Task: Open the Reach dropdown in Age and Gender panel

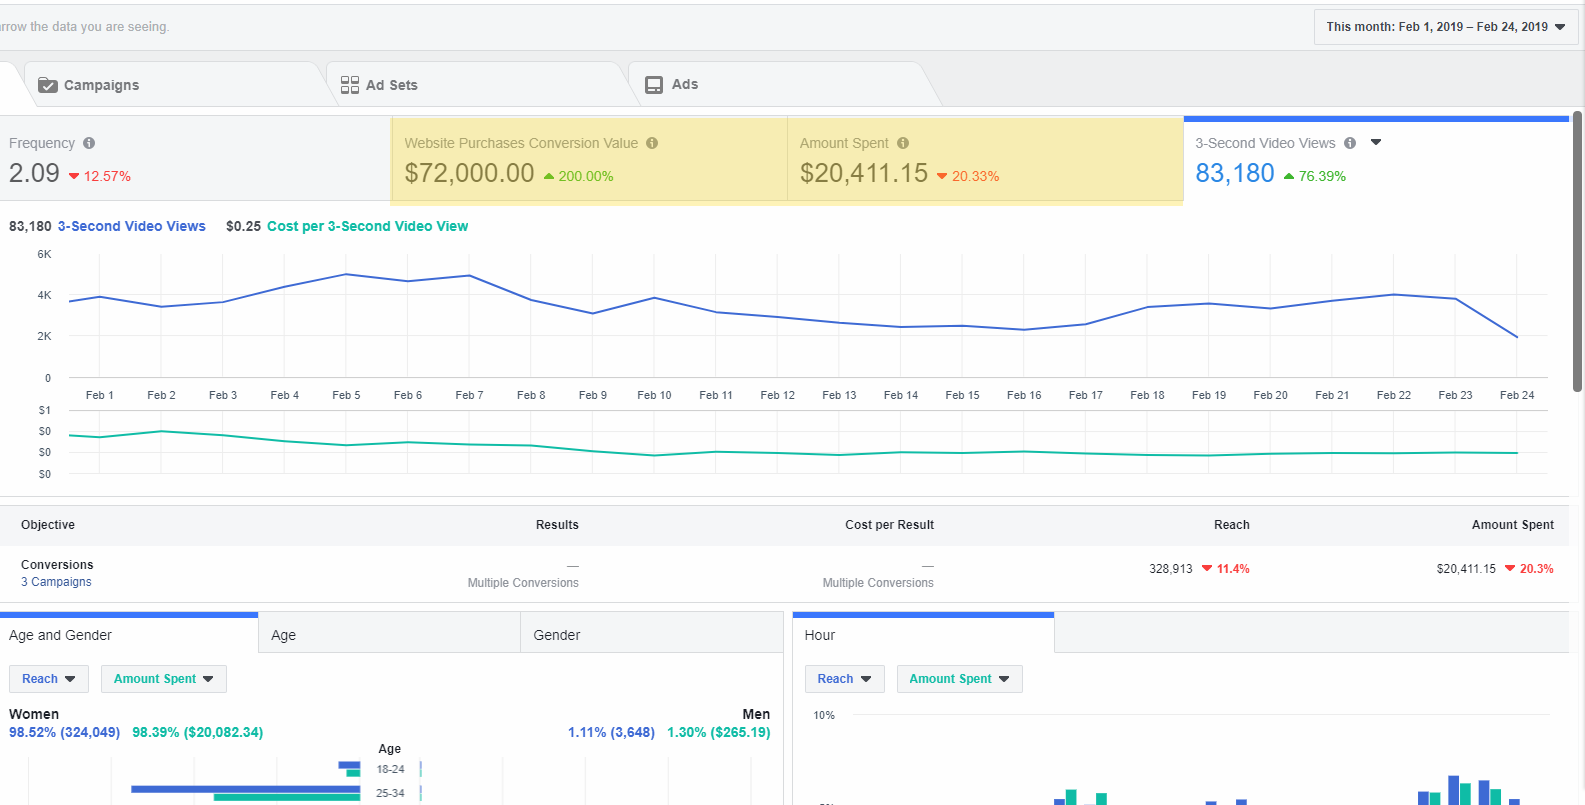Action: [x=49, y=679]
